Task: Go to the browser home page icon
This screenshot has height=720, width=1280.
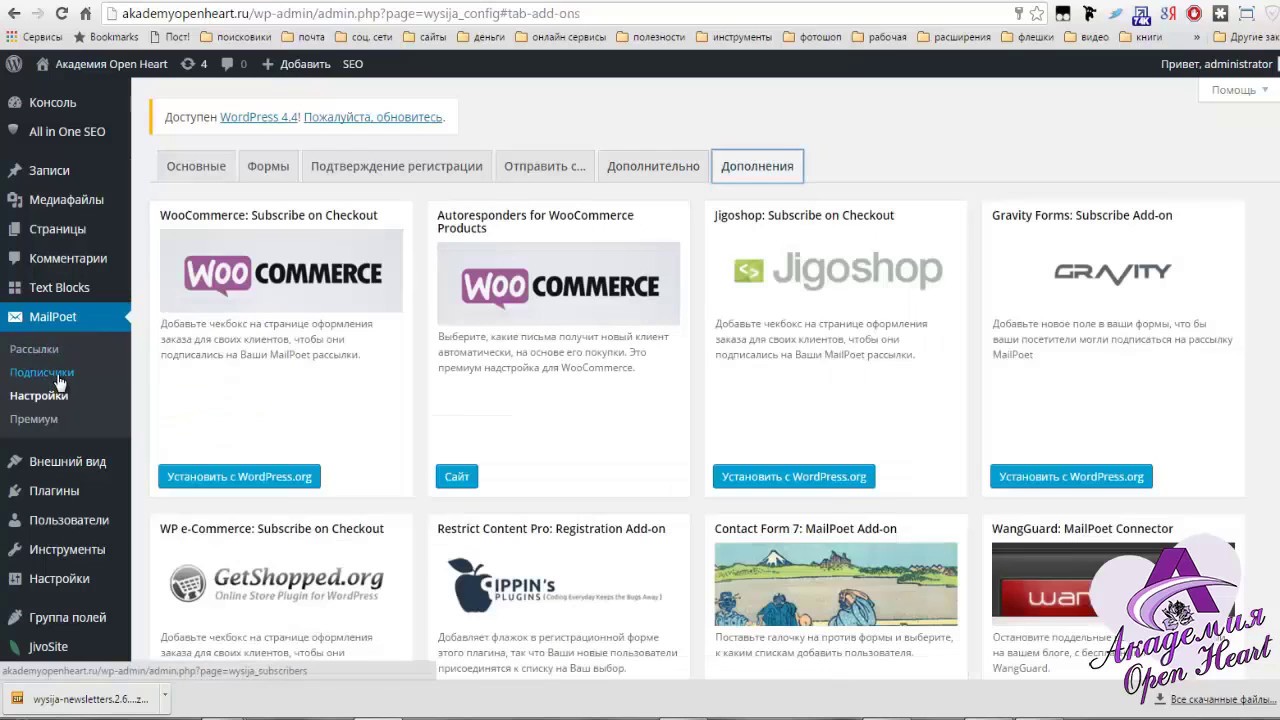Action: (x=86, y=13)
